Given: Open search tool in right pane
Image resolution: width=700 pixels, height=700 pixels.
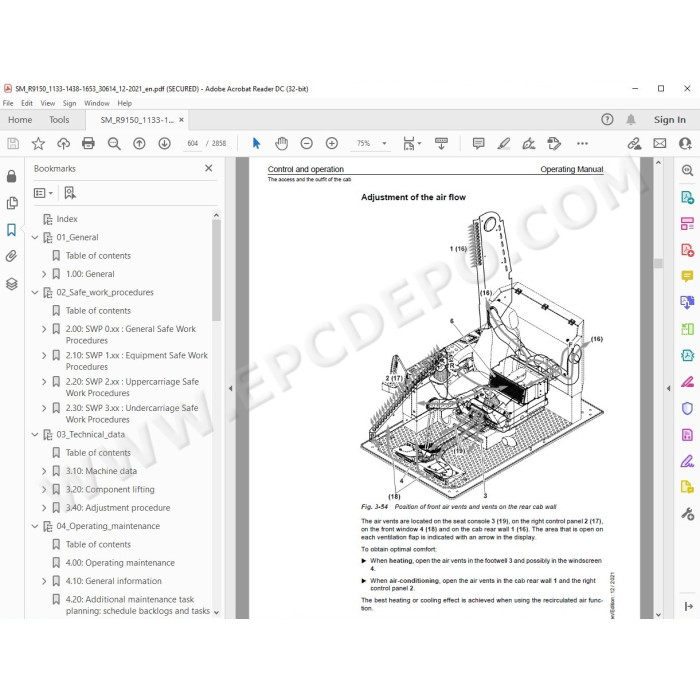Looking at the screenshot, I should [x=687, y=170].
